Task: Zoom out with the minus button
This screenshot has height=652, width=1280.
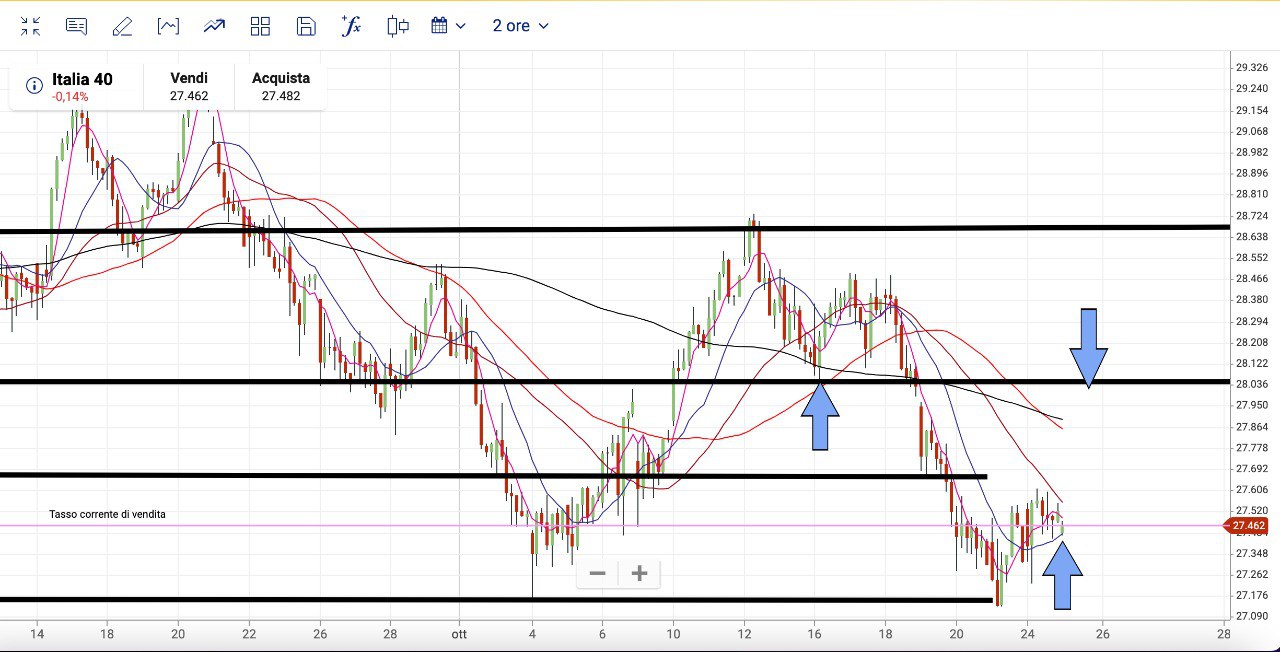Action: point(598,574)
